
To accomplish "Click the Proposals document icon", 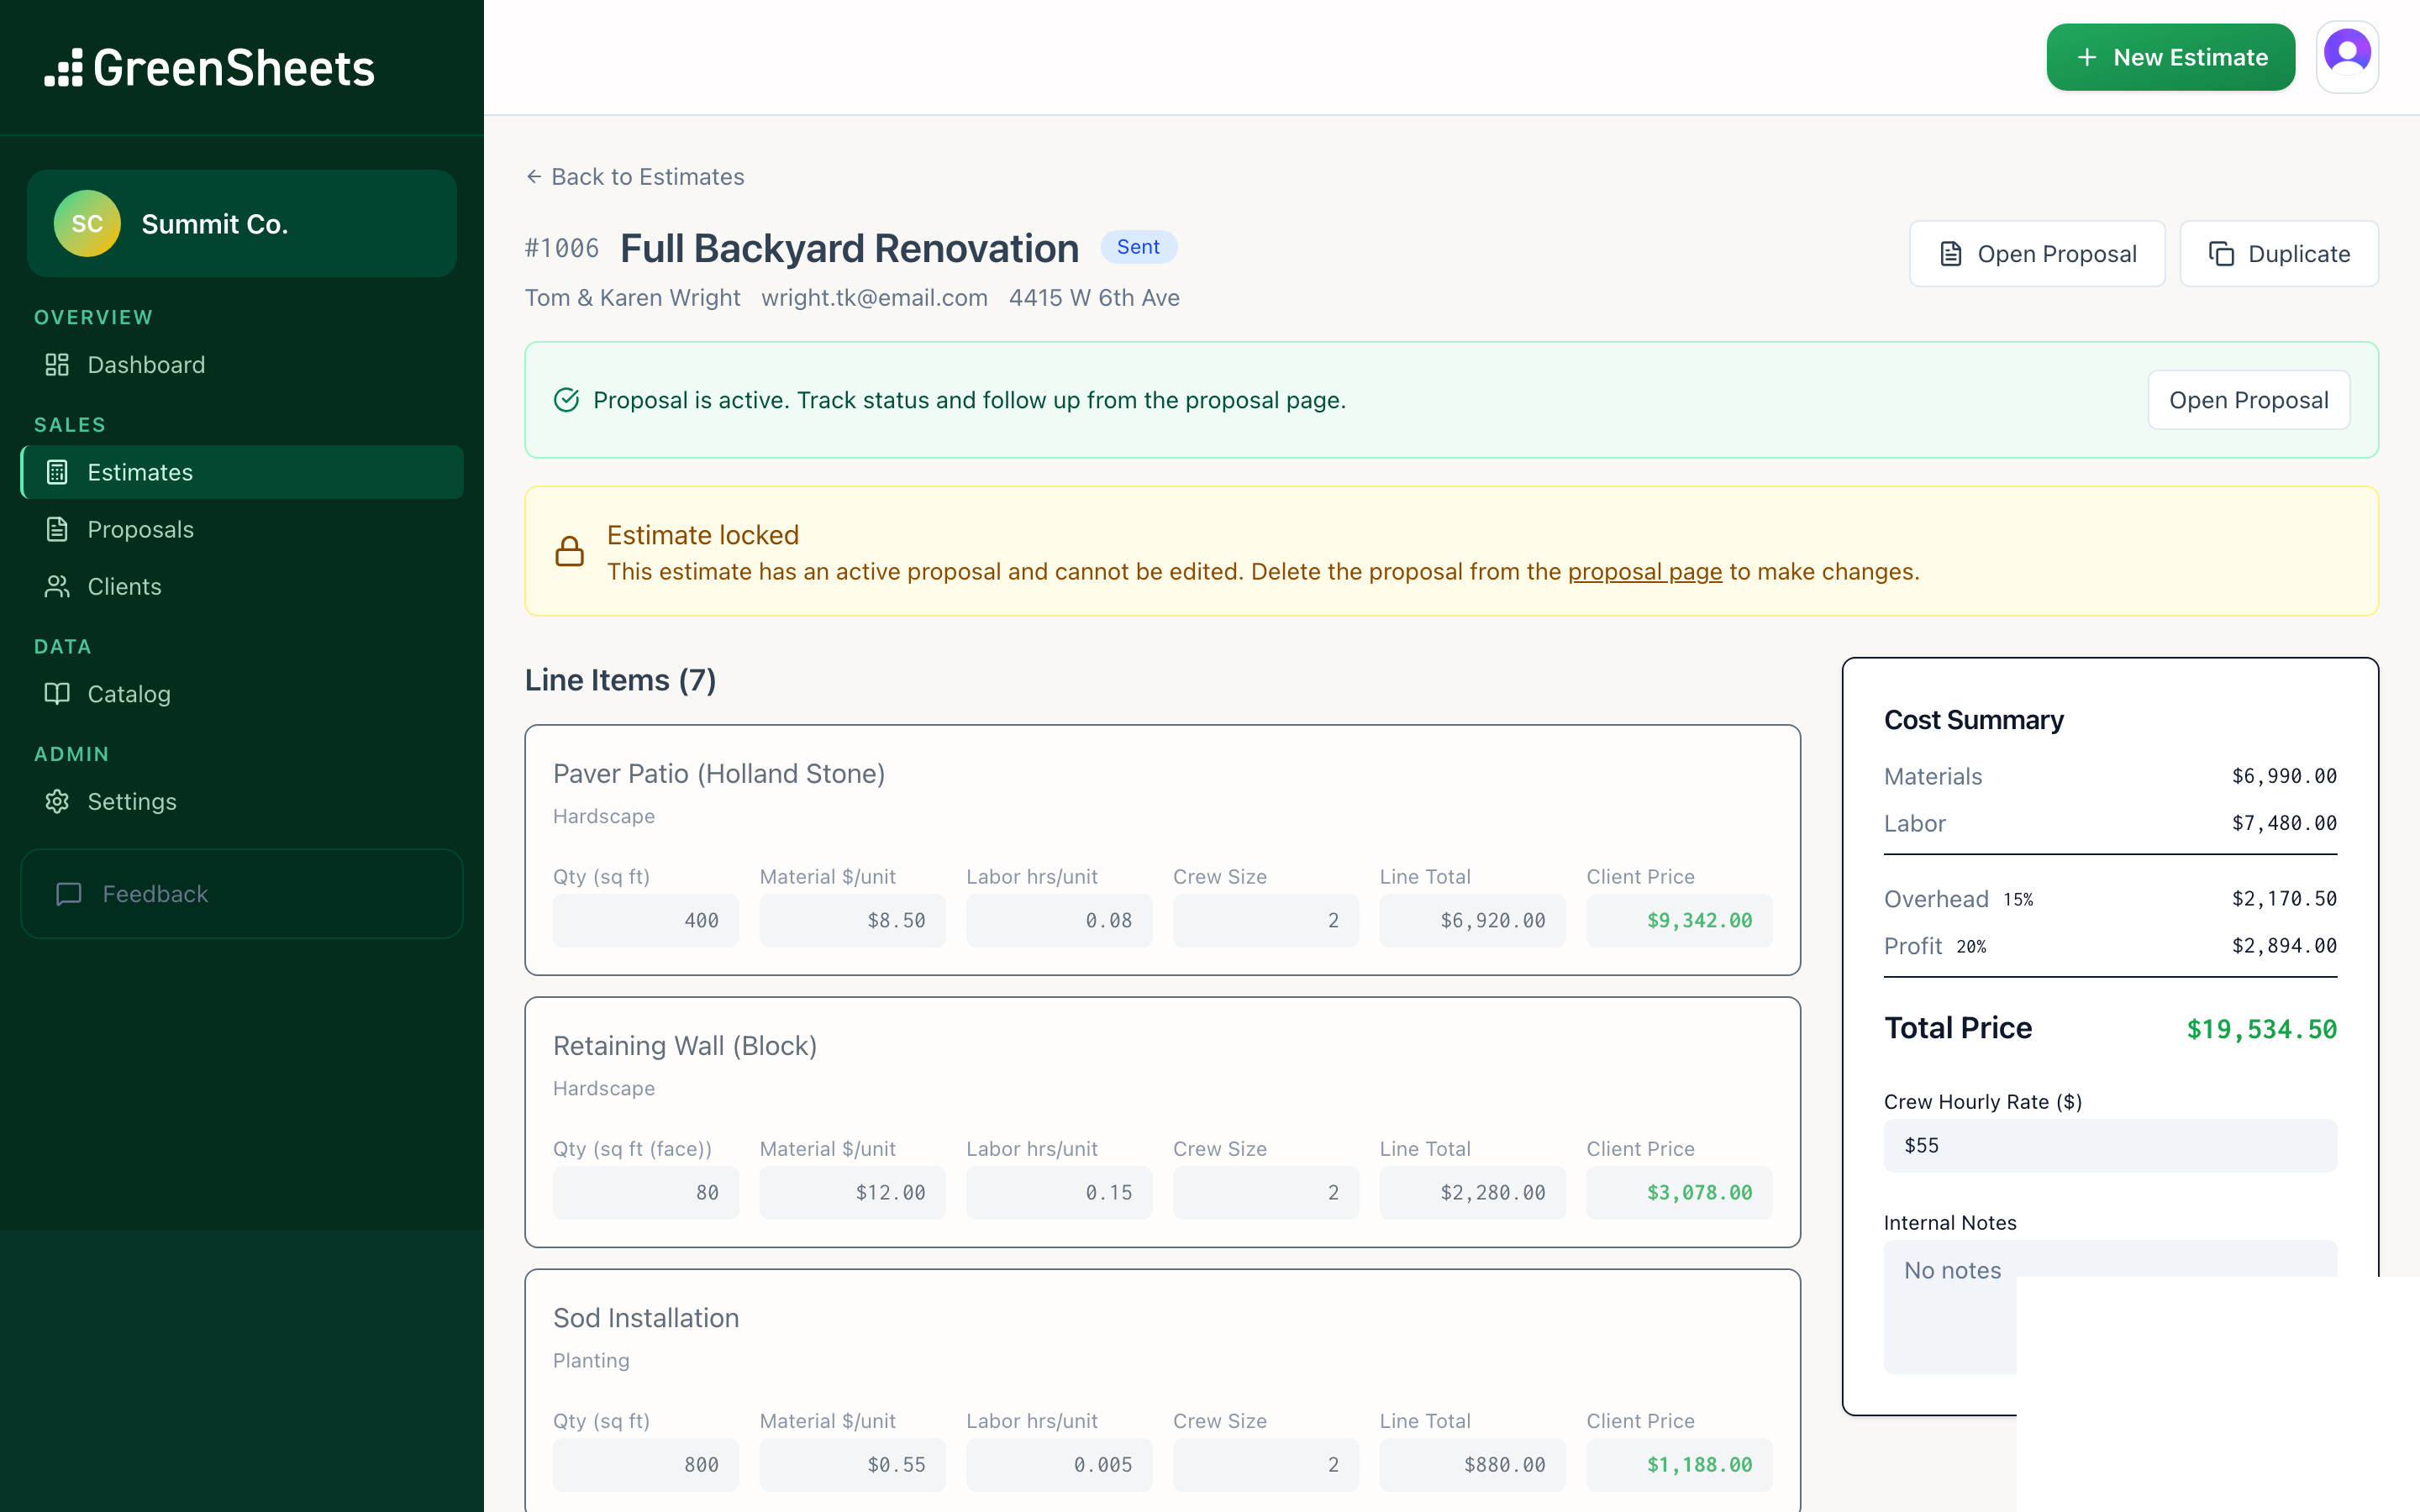I will point(57,529).
